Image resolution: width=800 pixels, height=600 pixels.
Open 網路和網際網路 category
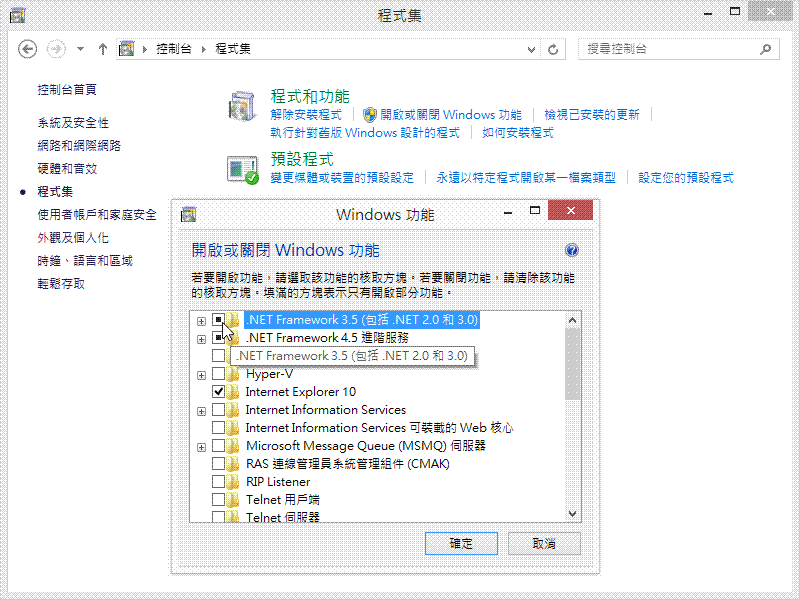[79, 146]
